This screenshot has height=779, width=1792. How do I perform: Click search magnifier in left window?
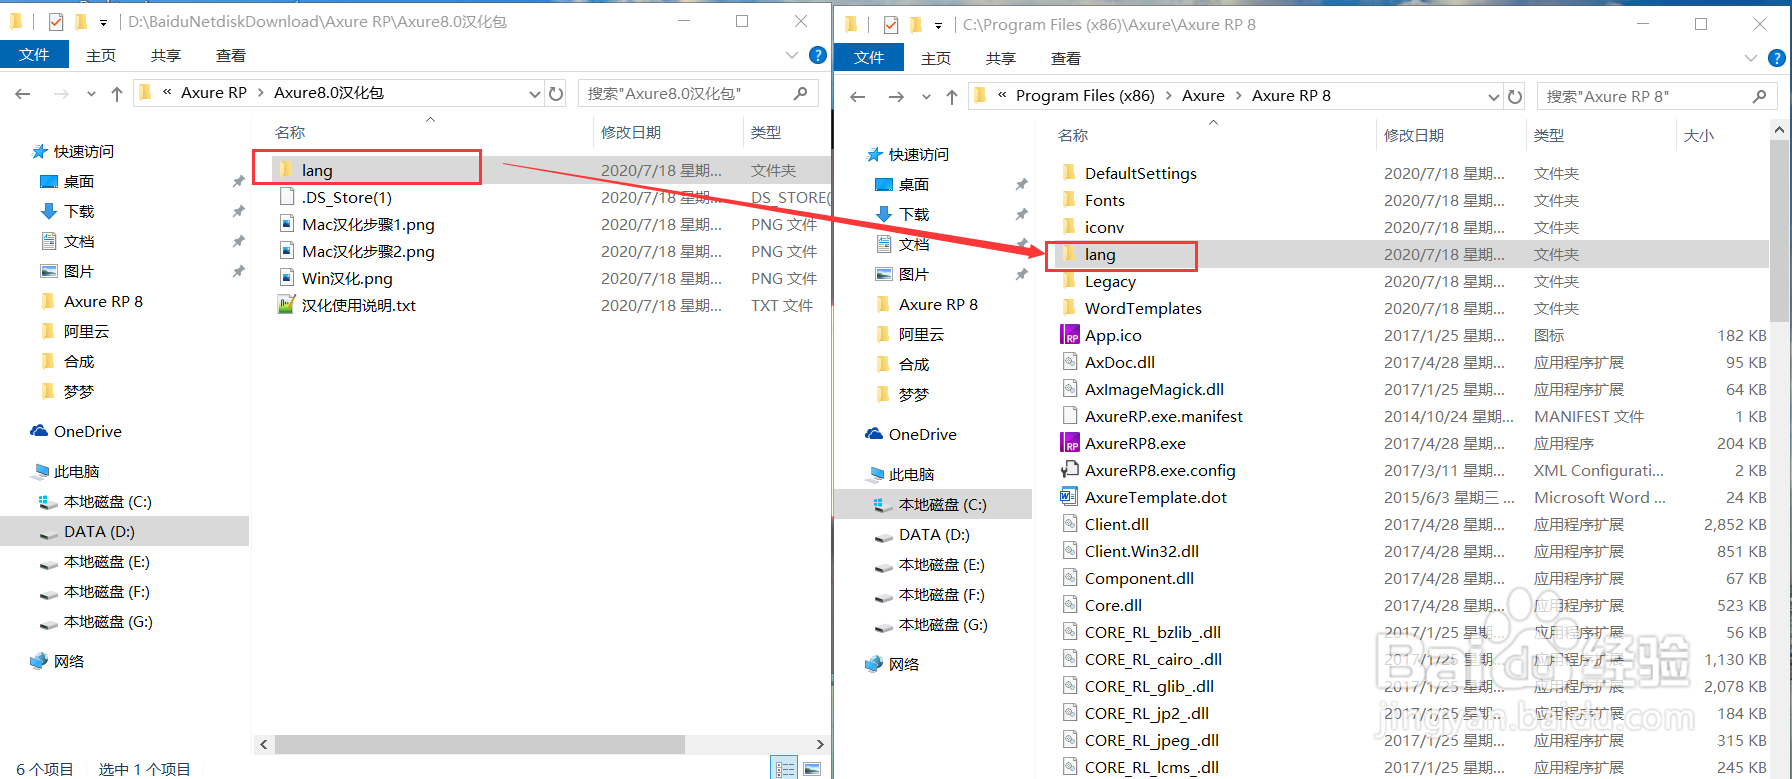click(800, 93)
